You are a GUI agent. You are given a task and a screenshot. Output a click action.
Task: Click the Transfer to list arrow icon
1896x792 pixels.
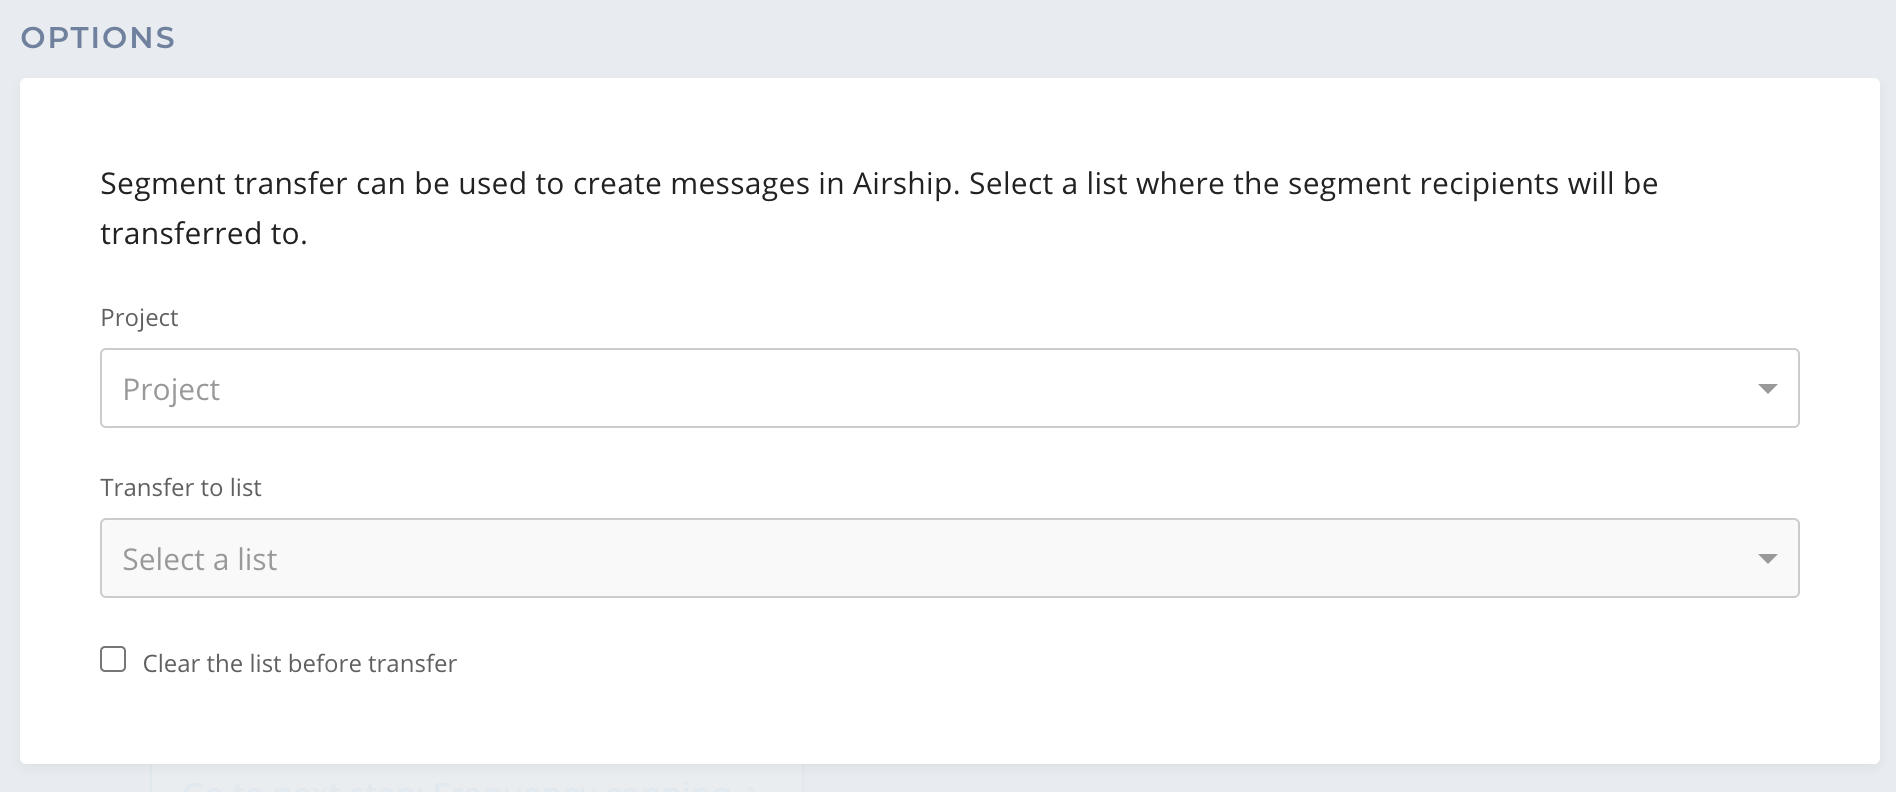(x=1767, y=558)
